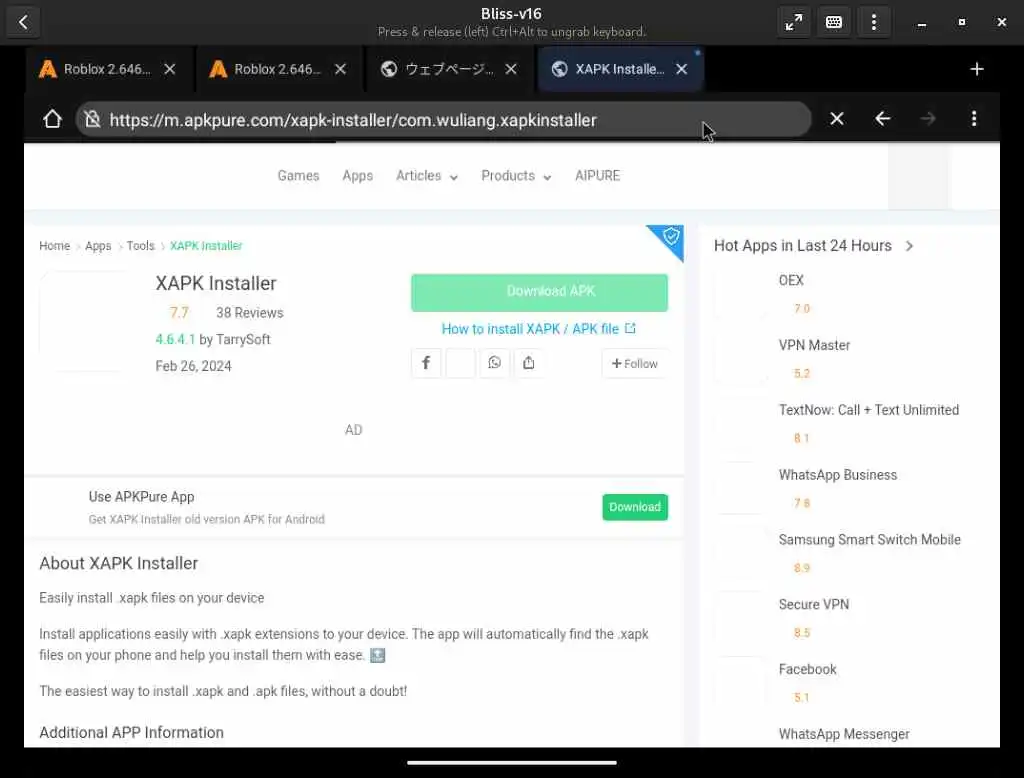Open version 4.6.4.1 link

click(175, 339)
